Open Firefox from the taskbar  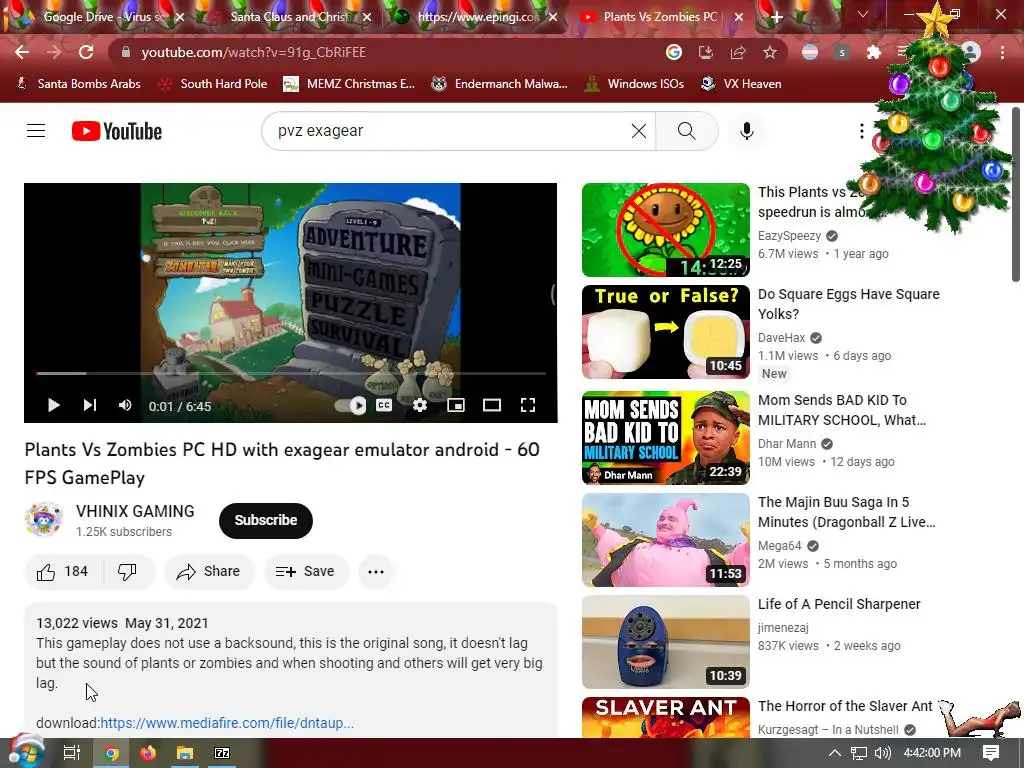148,753
